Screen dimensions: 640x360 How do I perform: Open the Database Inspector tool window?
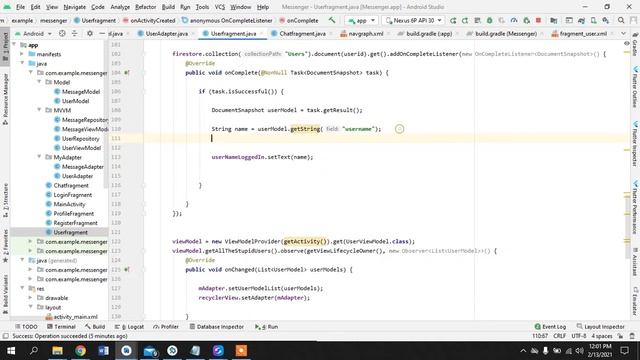(x=217, y=327)
